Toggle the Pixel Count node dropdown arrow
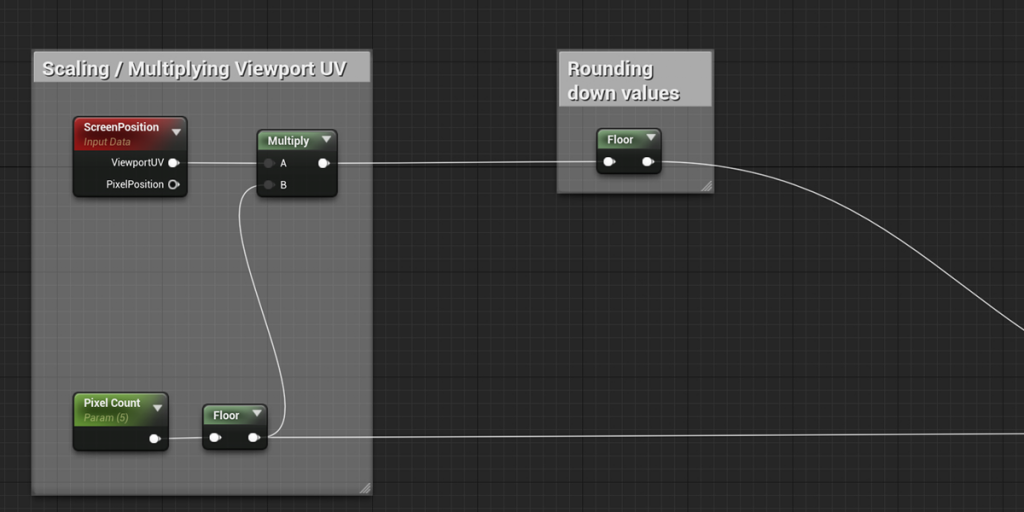Viewport: 1024px width, 512px height. coord(157,407)
